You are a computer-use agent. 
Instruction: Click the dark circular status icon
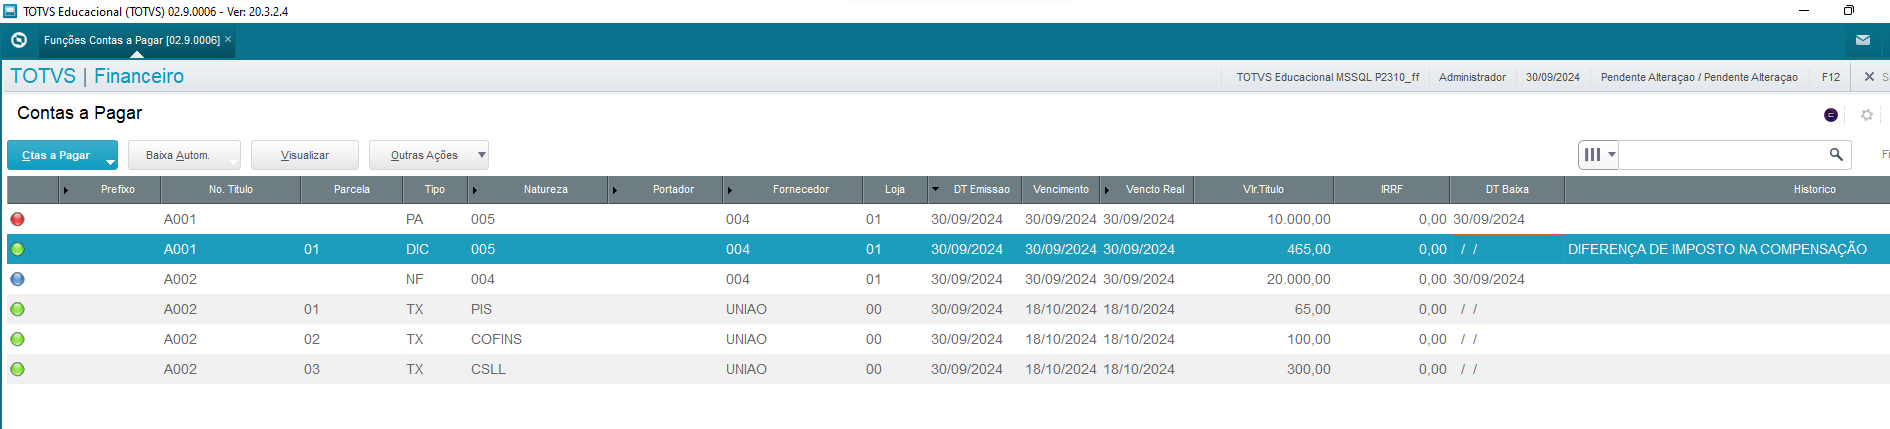point(1831,115)
